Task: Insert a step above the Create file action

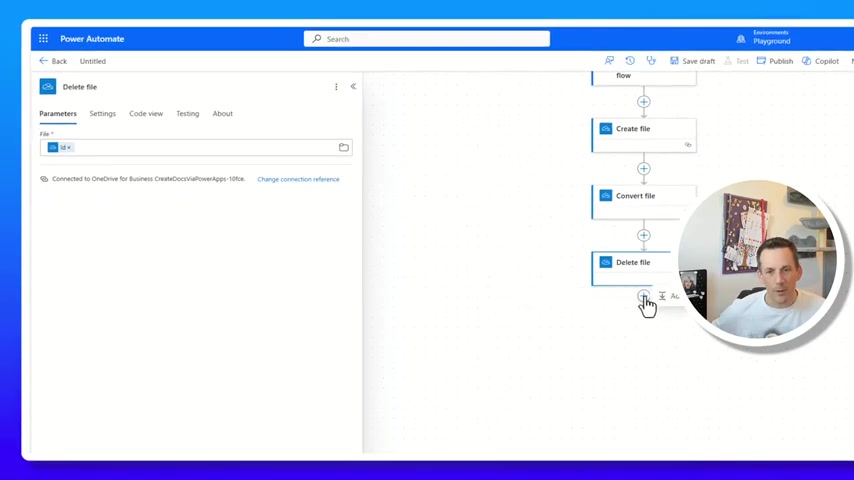Action: 643,102
